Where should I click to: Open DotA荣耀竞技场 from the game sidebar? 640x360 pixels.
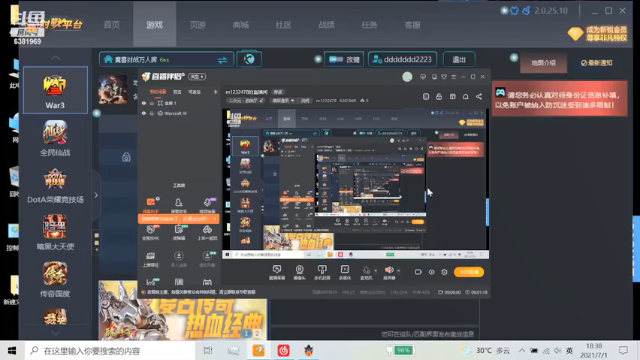(55, 186)
